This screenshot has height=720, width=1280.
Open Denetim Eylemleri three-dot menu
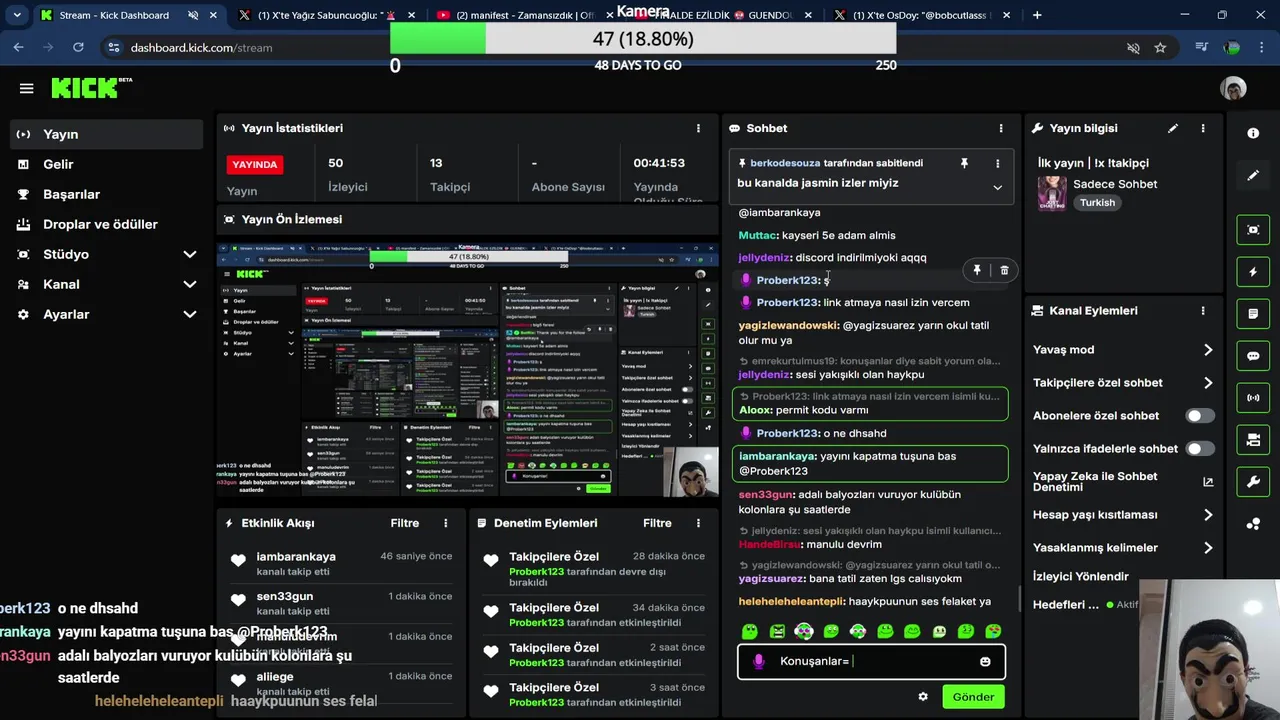pos(698,523)
